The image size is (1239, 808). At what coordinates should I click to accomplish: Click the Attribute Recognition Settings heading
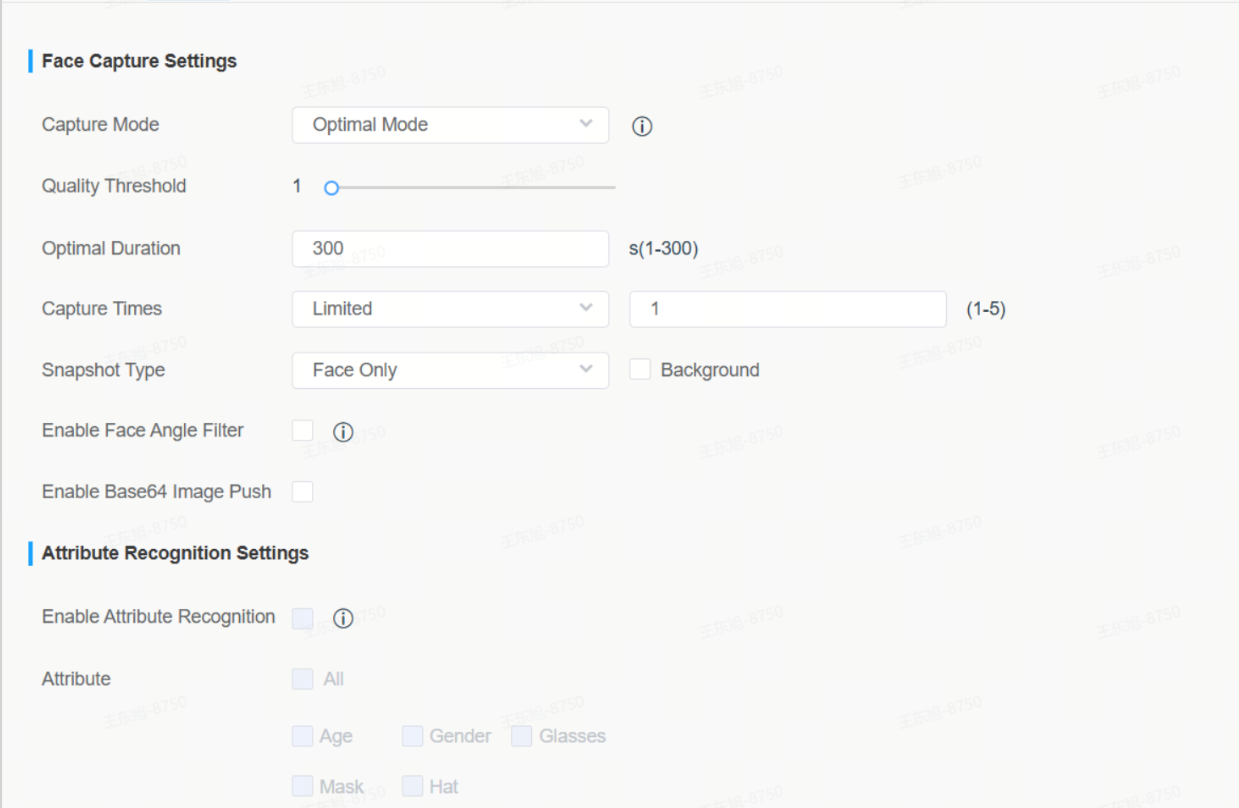click(x=175, y=553)
